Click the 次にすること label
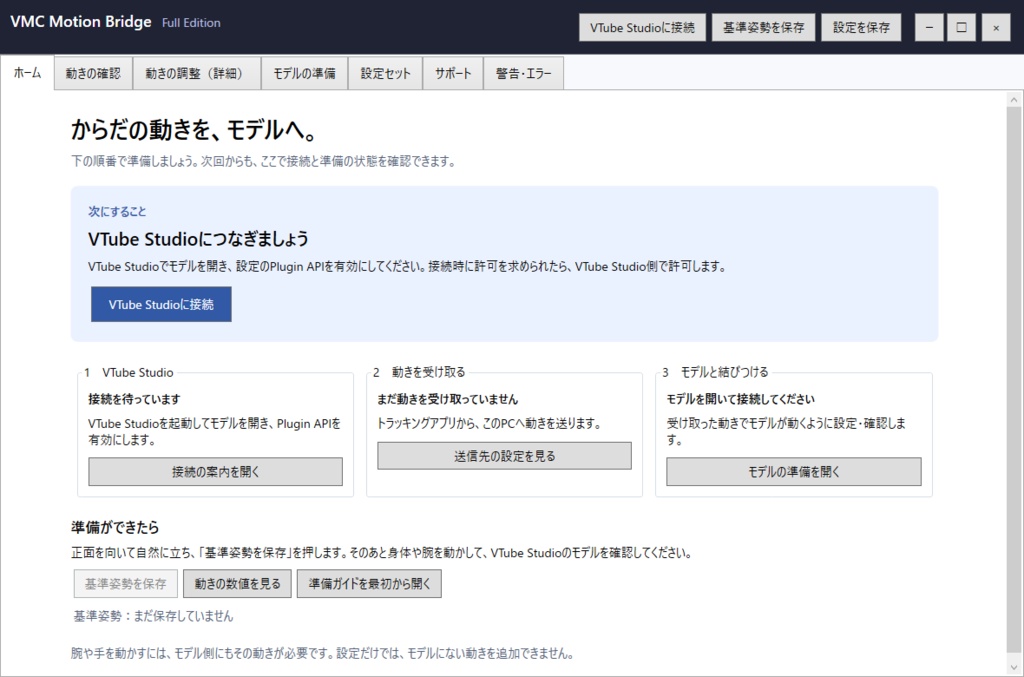The width and height of the screenshot is (1024, 677). [117, 212]
